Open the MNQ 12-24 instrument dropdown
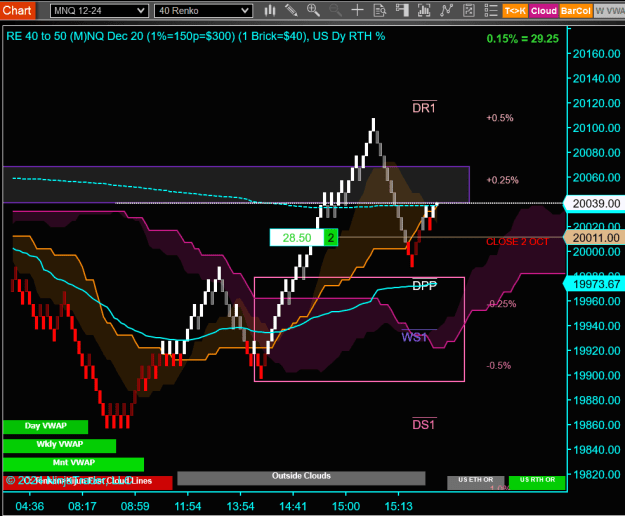 99,11
